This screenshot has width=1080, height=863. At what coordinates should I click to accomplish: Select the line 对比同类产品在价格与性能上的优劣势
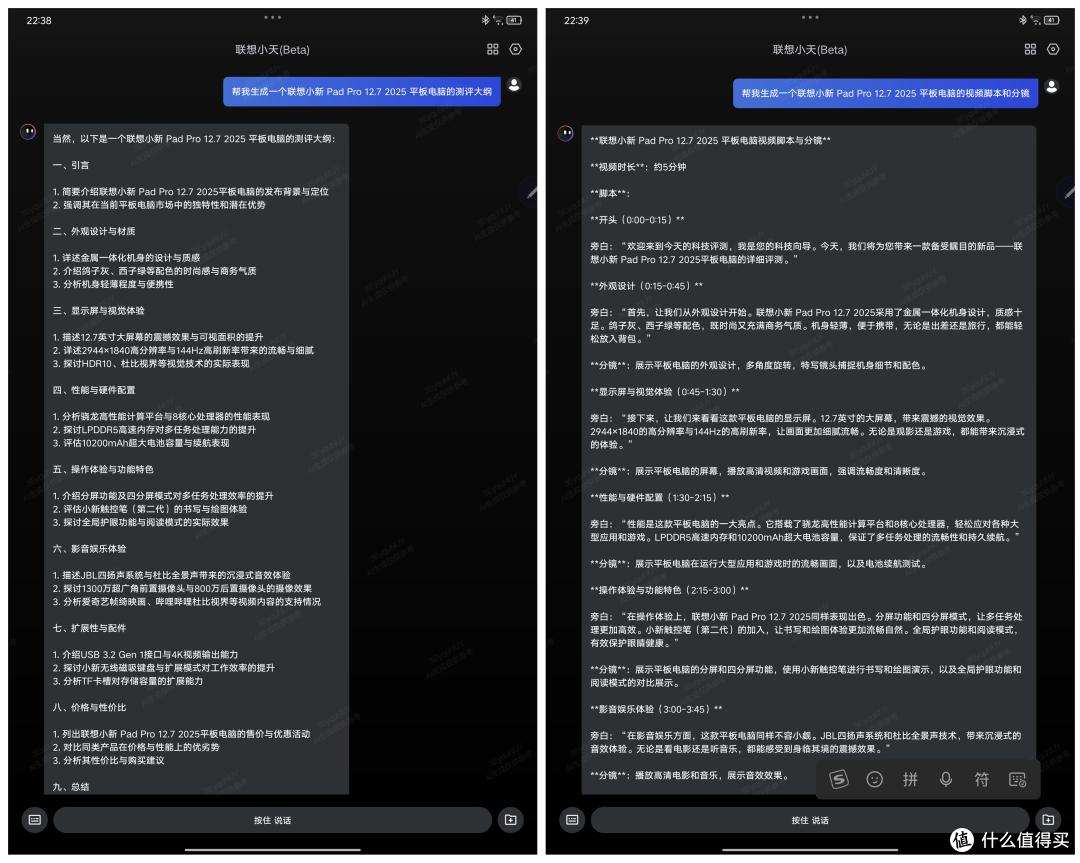136,747
